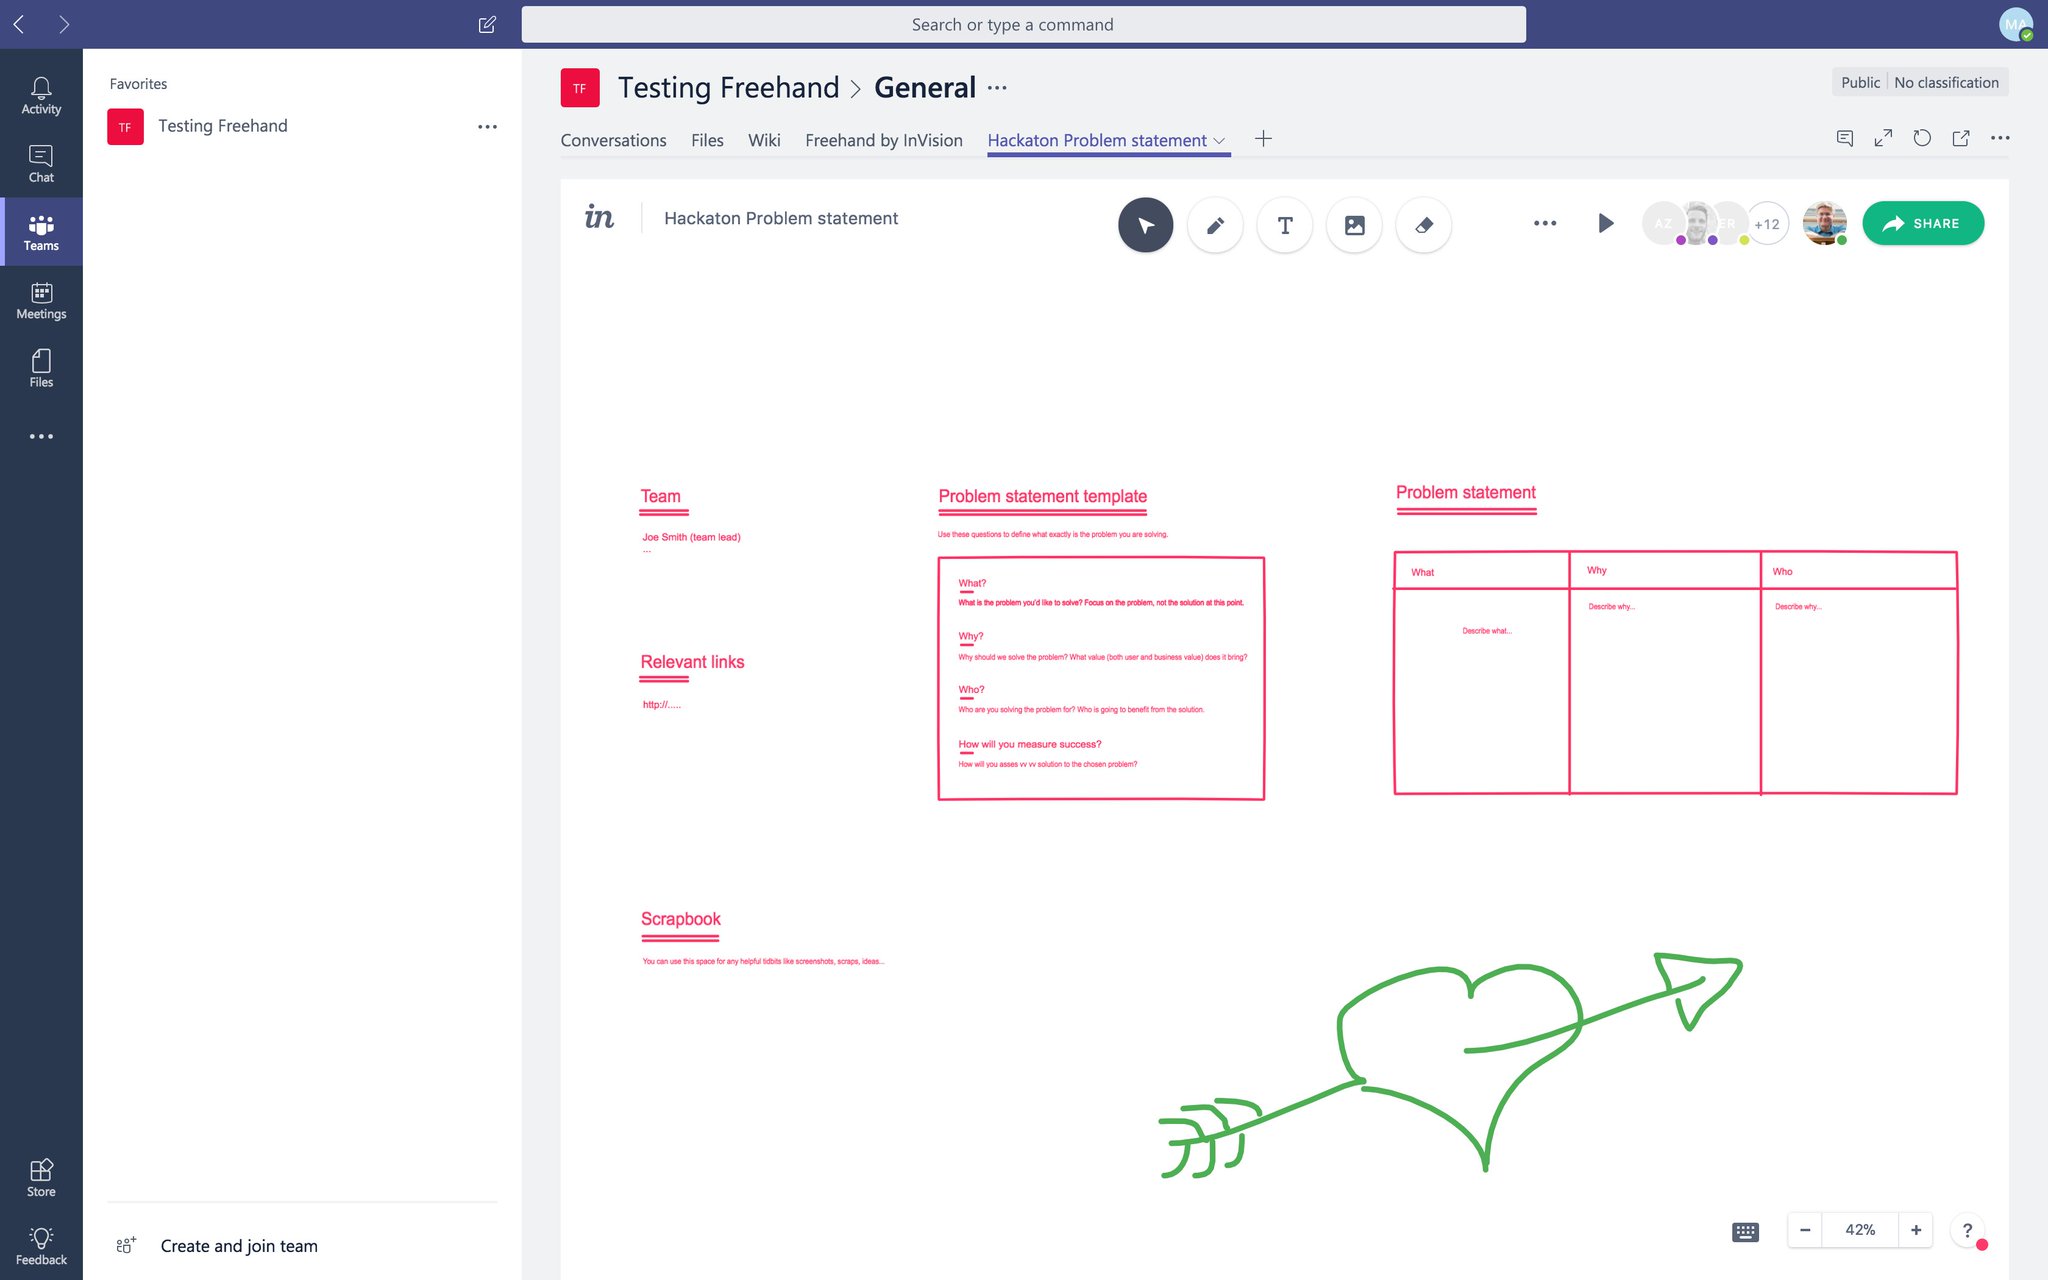Expand Hackaton Problem statement tab dropdown
Viewport: 2048px width, 1280px height.
click(1219, 141)
